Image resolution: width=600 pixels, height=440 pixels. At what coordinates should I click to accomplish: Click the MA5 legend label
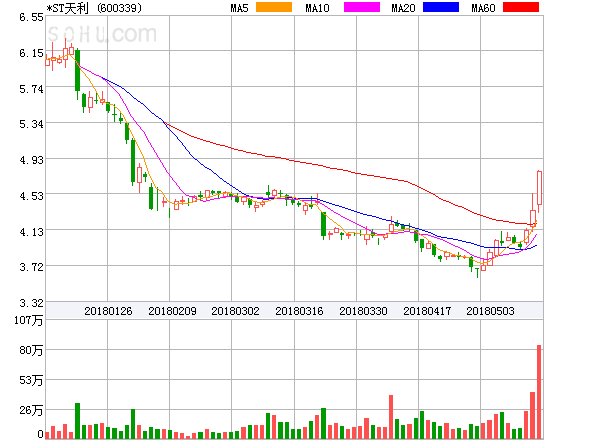coord(239,8)
